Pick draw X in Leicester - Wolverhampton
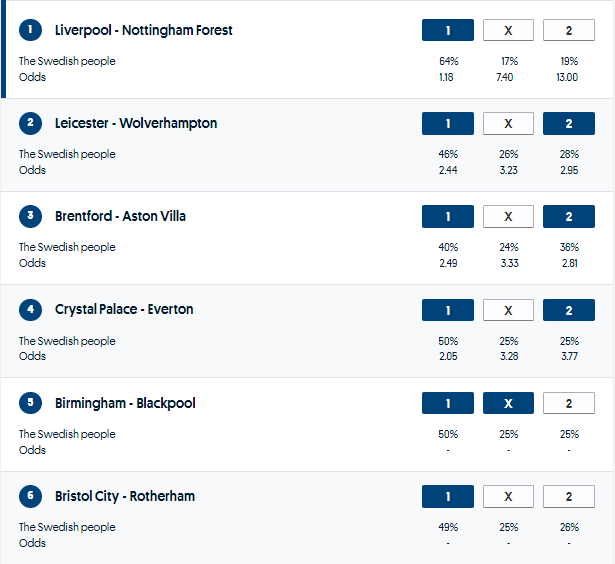 (x=508, y=124)
